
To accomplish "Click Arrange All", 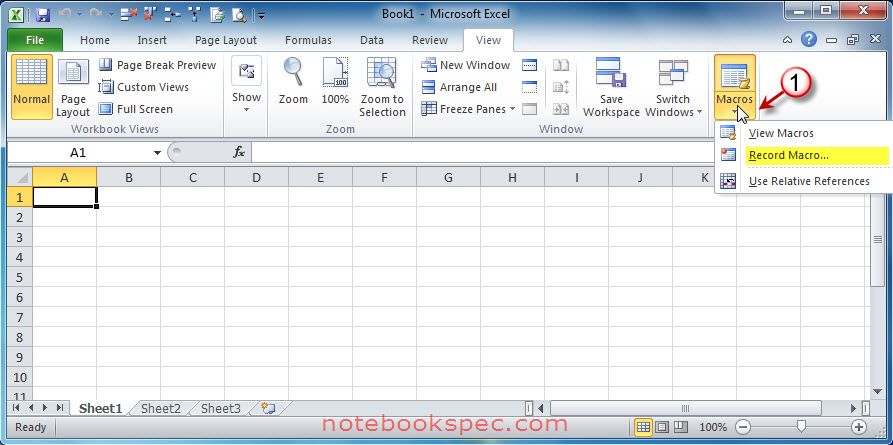I will tap(459, 87).
